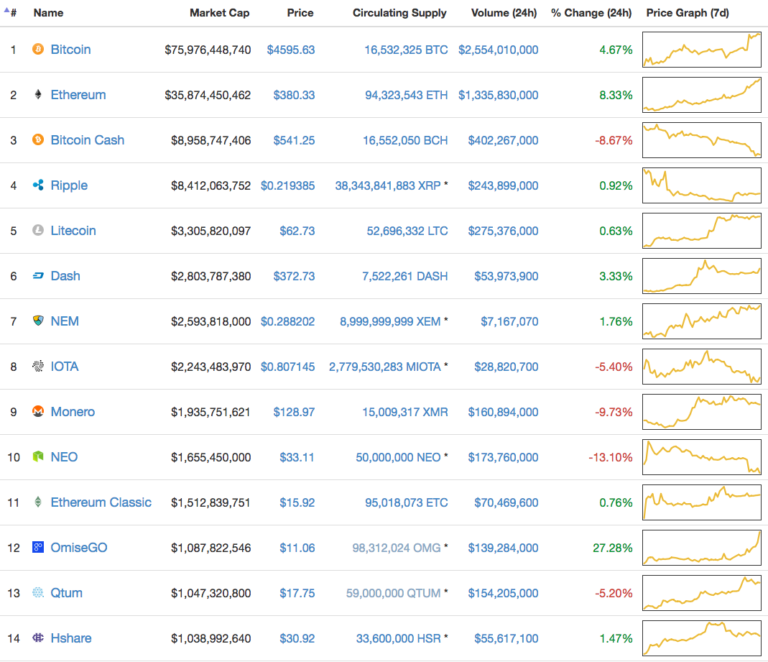Sort table by Price column

pos(300,13)
